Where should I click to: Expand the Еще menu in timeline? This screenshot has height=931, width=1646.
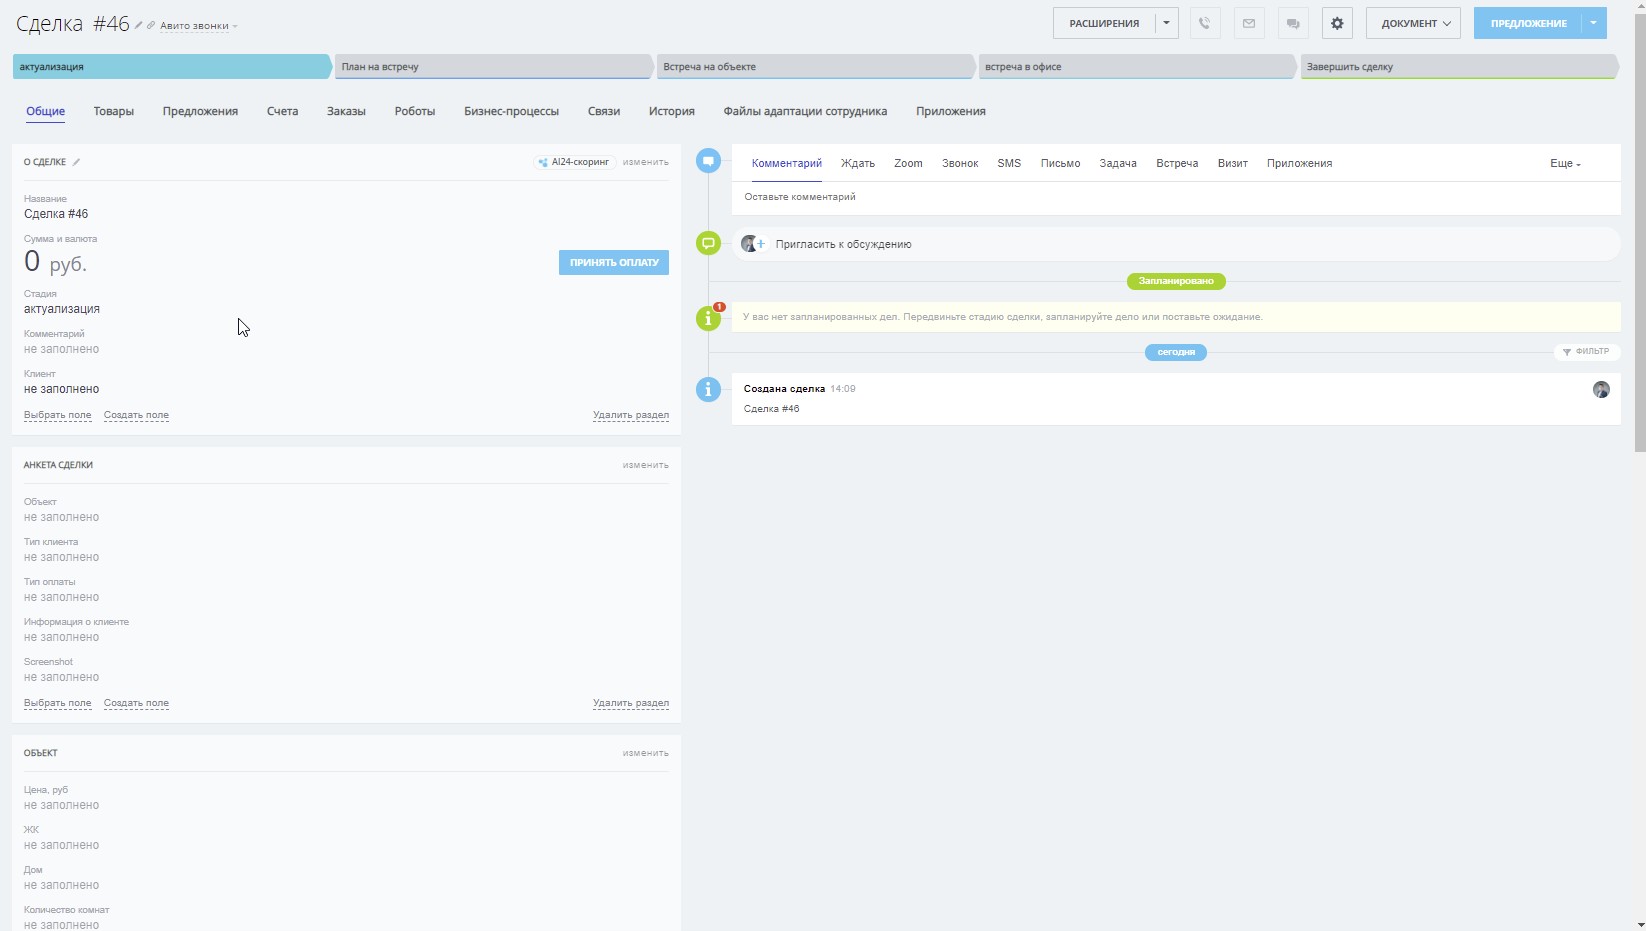click(x=1565, y=163)
